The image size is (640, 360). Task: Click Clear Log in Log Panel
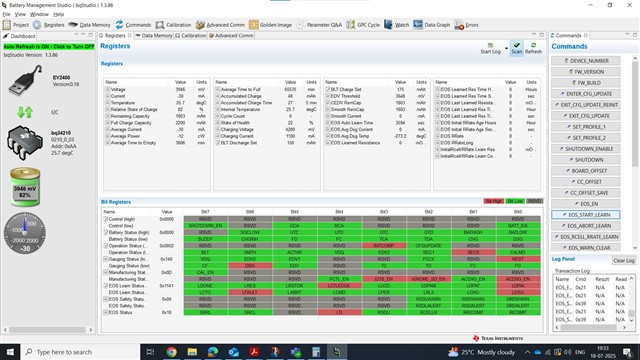coord(624,260)
